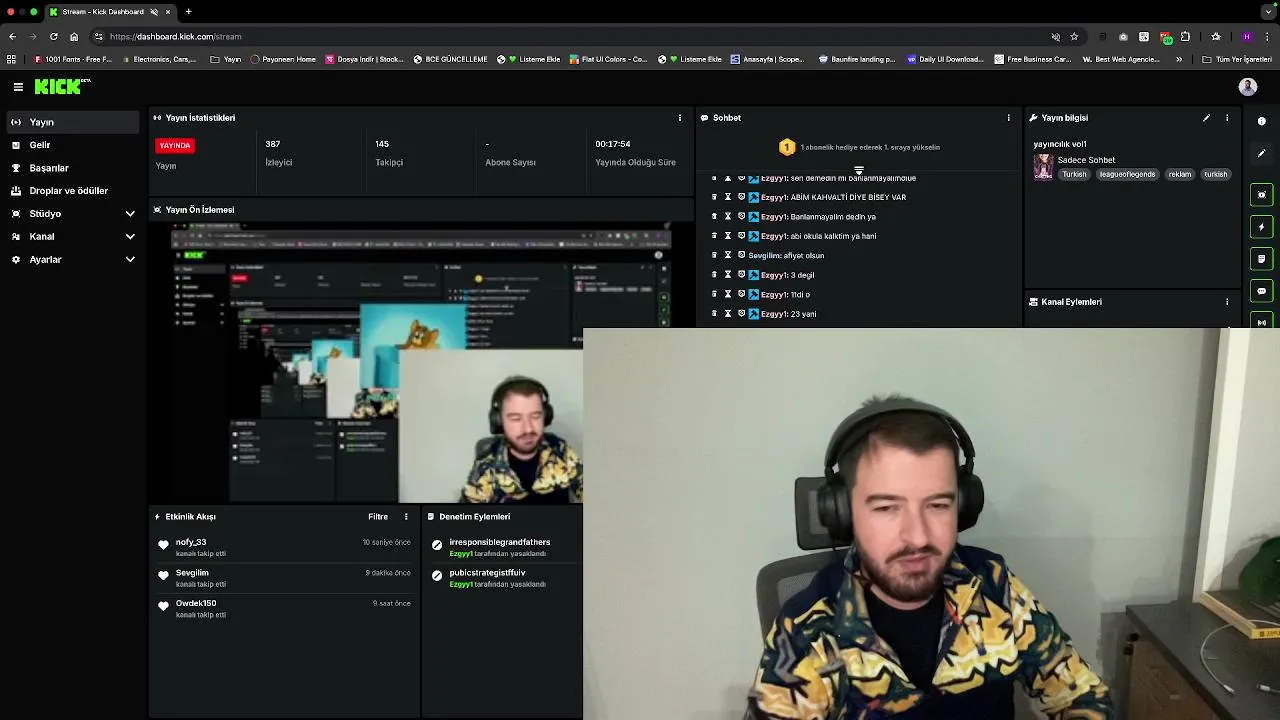Bookmark this page with star icon
1280x720 pixels.
(1074, 37)
